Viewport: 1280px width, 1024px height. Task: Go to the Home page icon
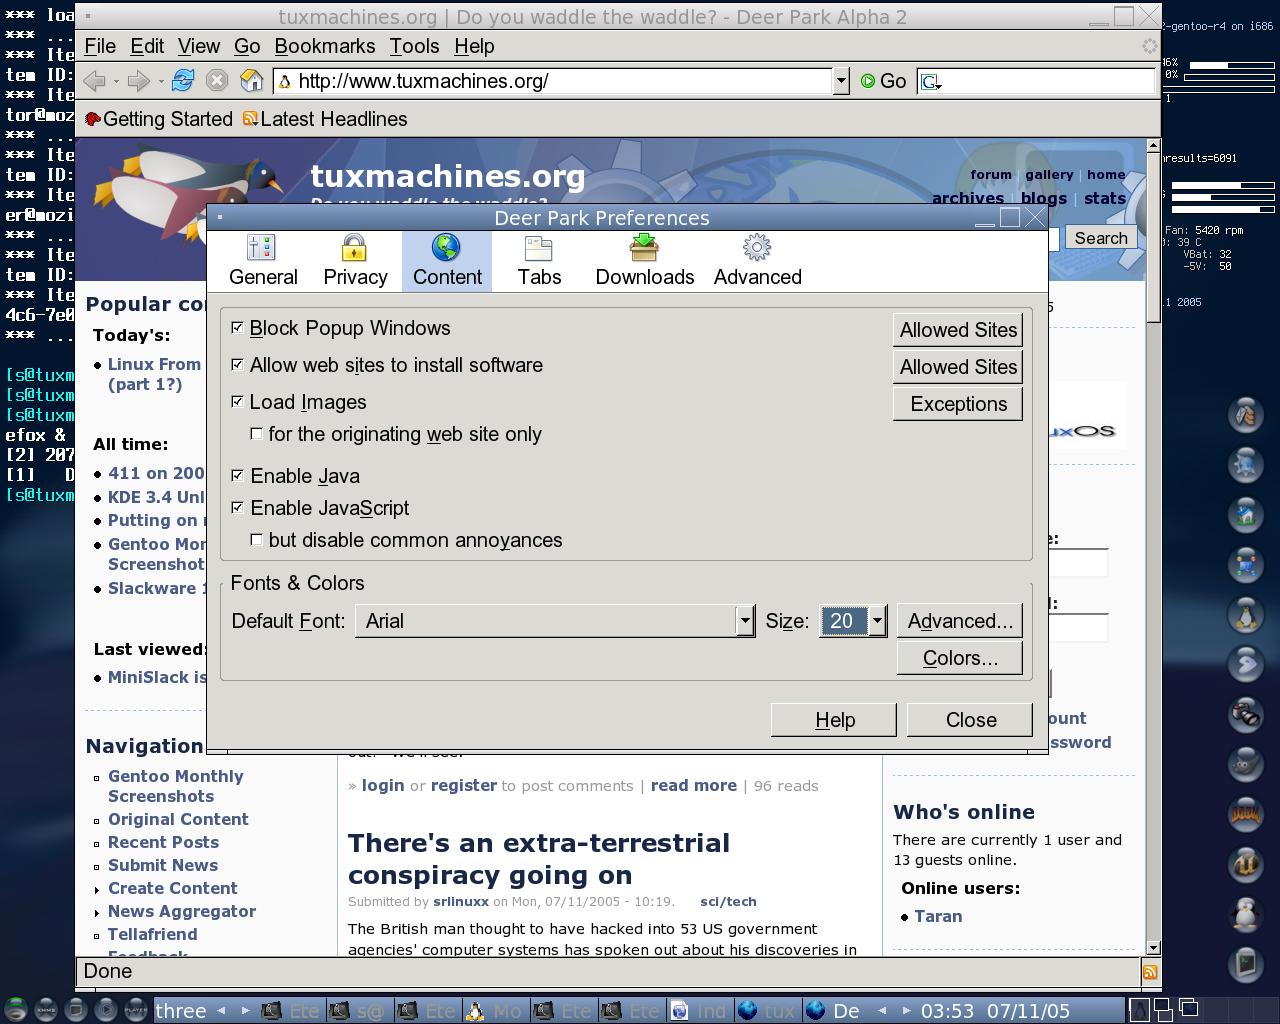(252, 81)
